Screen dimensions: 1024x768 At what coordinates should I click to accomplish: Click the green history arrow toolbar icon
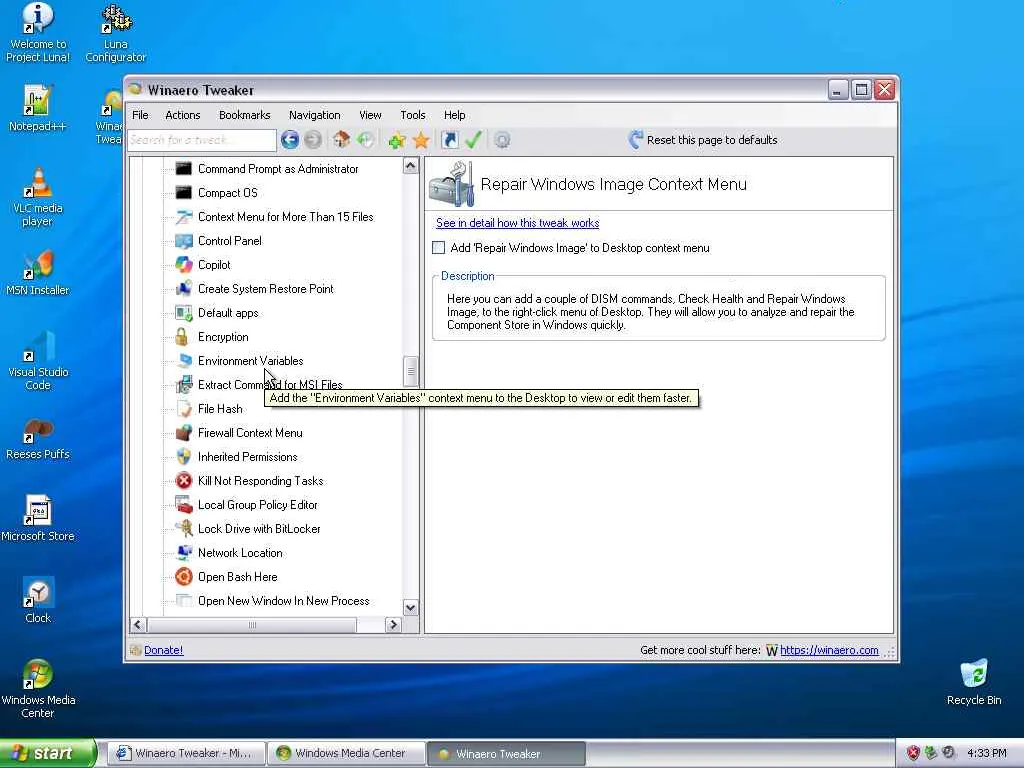pos(366,140)
